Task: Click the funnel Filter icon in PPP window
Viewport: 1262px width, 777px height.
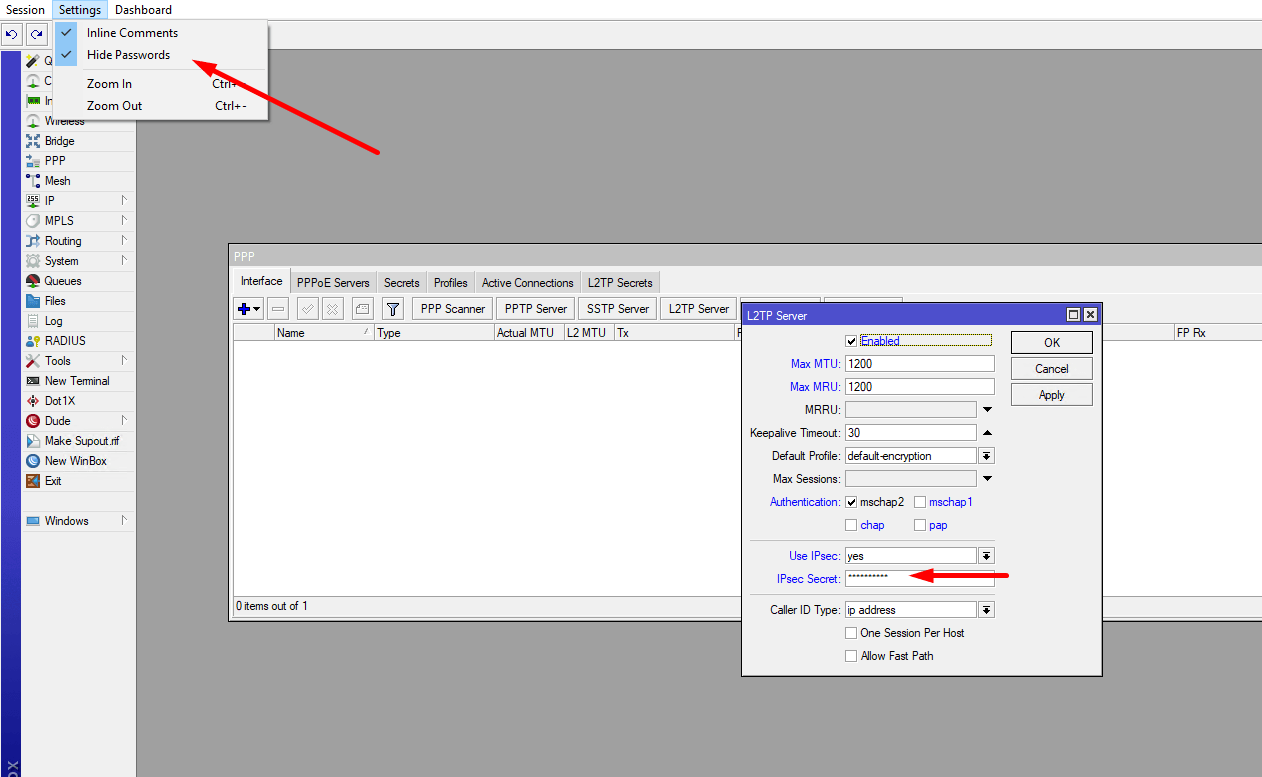Action: tap(393, 309)
